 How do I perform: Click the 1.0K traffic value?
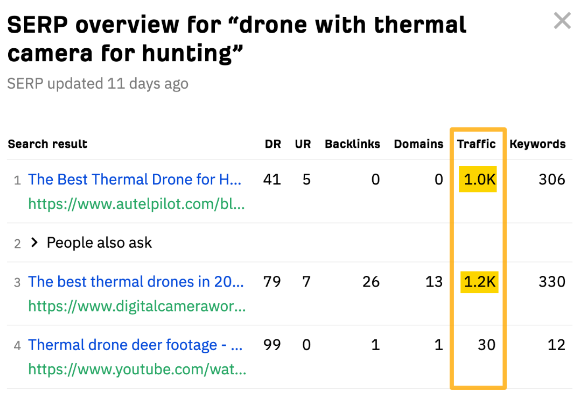point(478,179)
